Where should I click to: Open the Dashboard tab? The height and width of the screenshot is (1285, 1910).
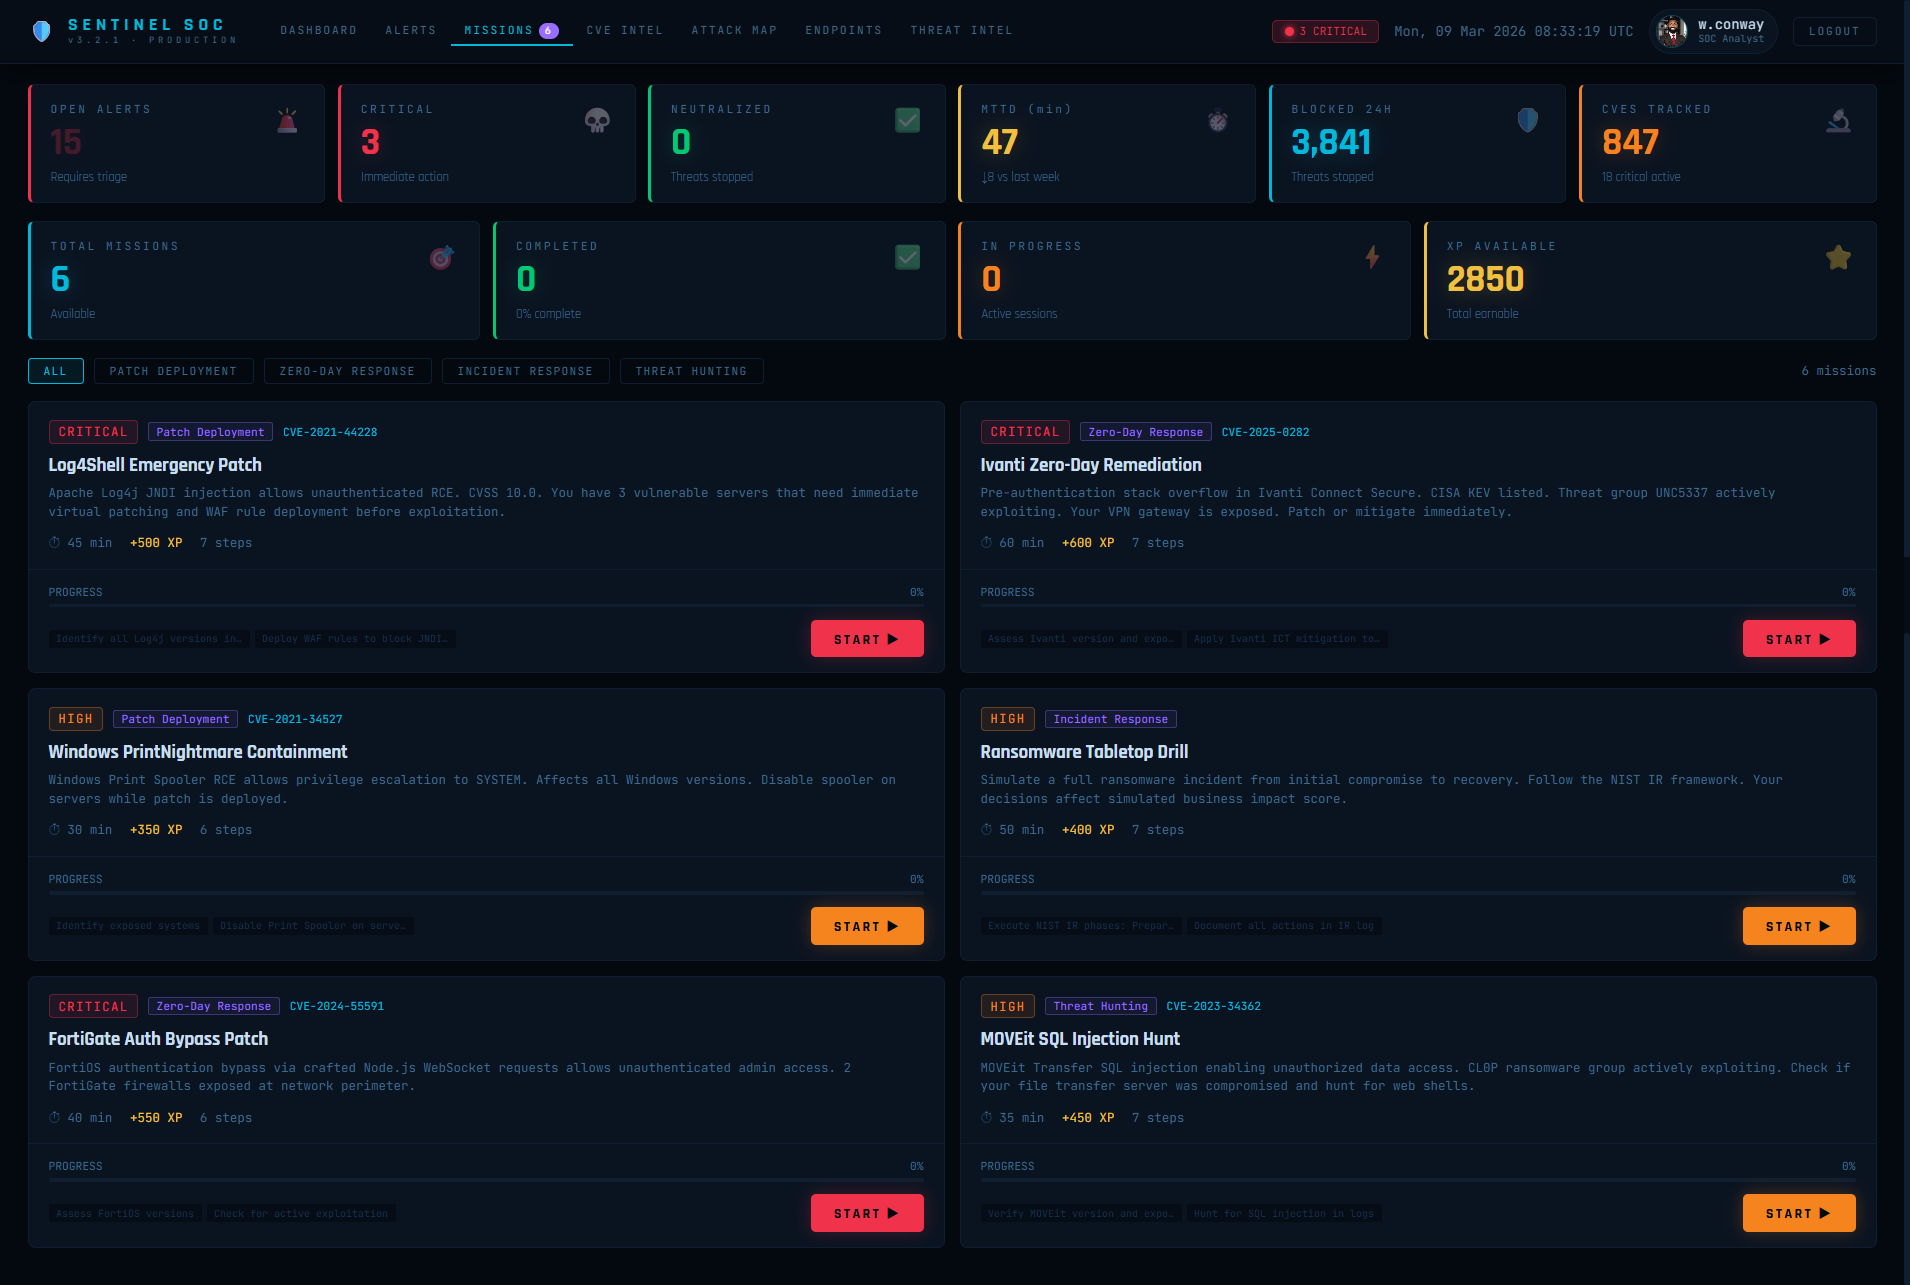[319, 31]
